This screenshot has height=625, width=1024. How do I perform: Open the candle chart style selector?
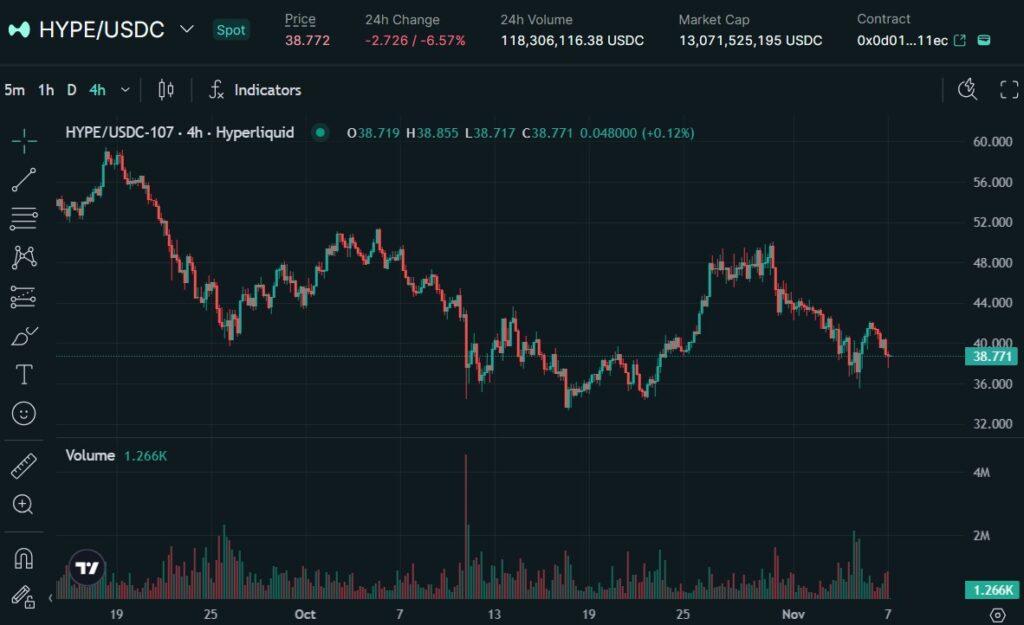pos(165,89)
